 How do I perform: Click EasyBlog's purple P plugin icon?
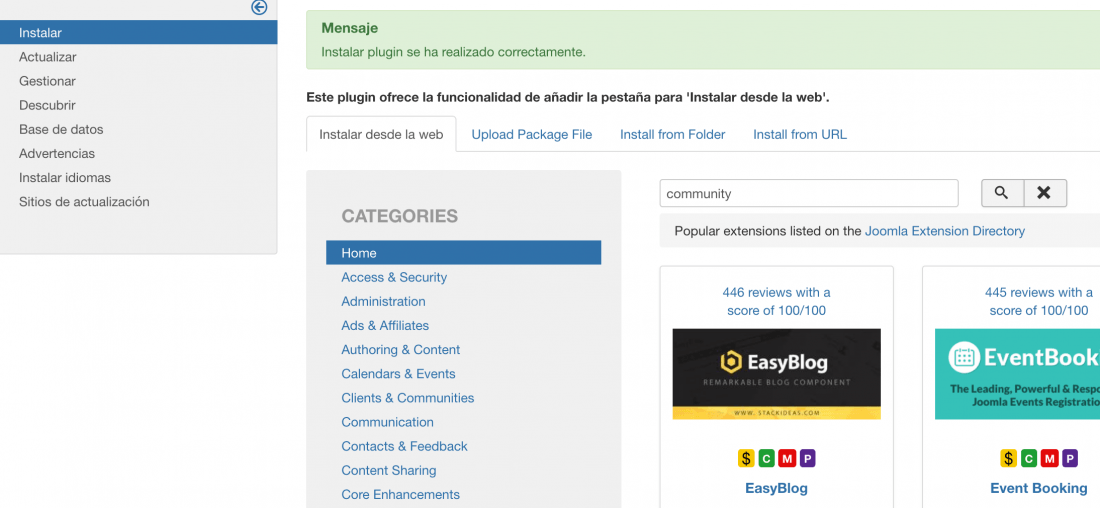[x=807, y=459]
